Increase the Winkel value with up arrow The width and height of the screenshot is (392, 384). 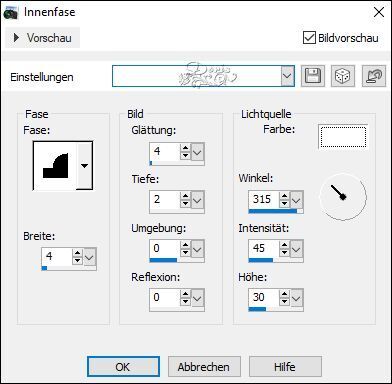284,196
